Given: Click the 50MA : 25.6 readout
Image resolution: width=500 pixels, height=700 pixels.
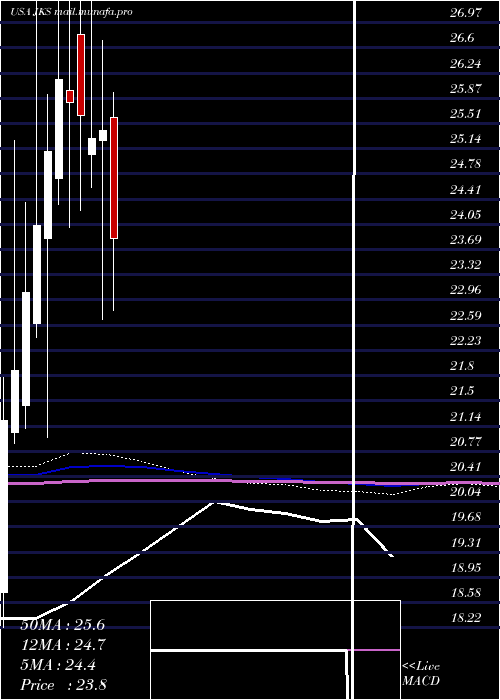Looking at the screenshot, I should pos(63,625).
